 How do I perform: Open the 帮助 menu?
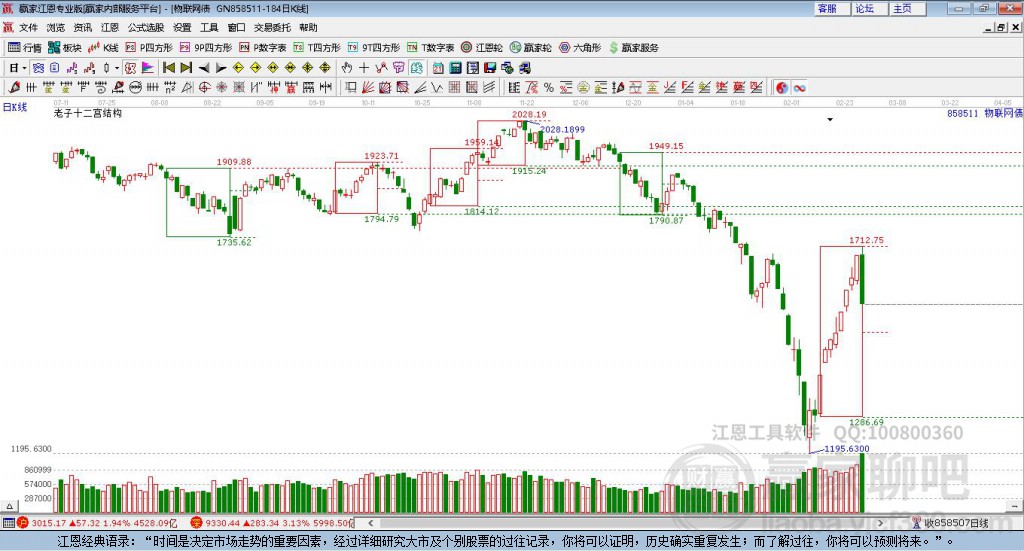click(308, 27)
